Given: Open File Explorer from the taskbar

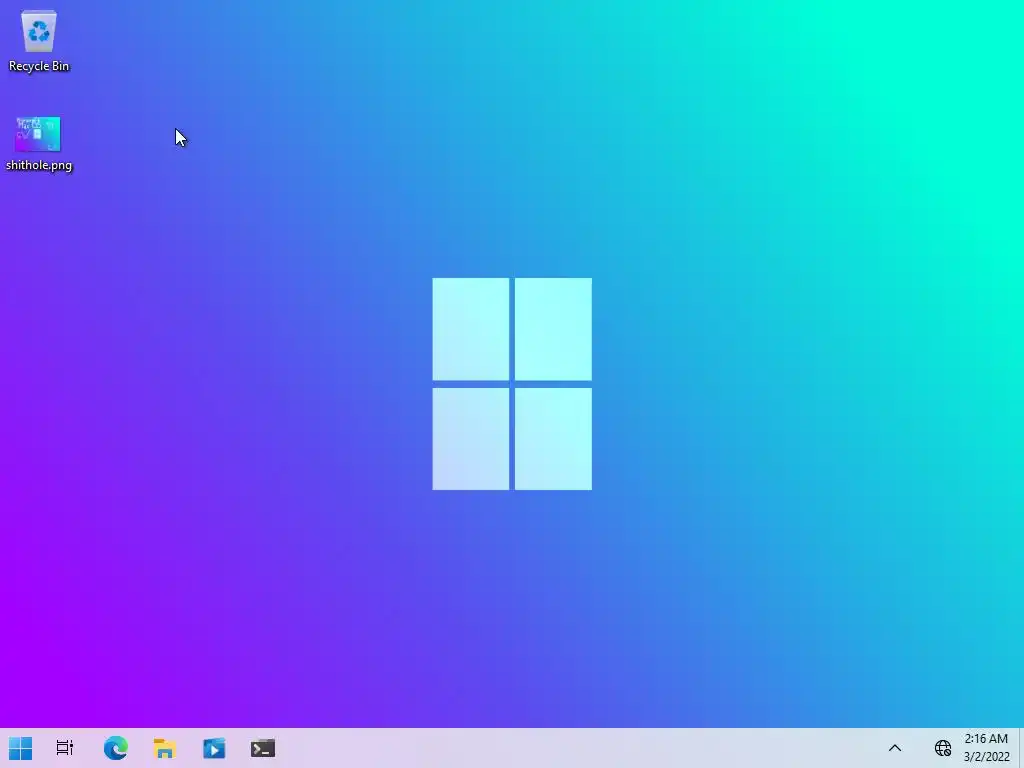Looking at the screenshot, I should pos(165,748).
